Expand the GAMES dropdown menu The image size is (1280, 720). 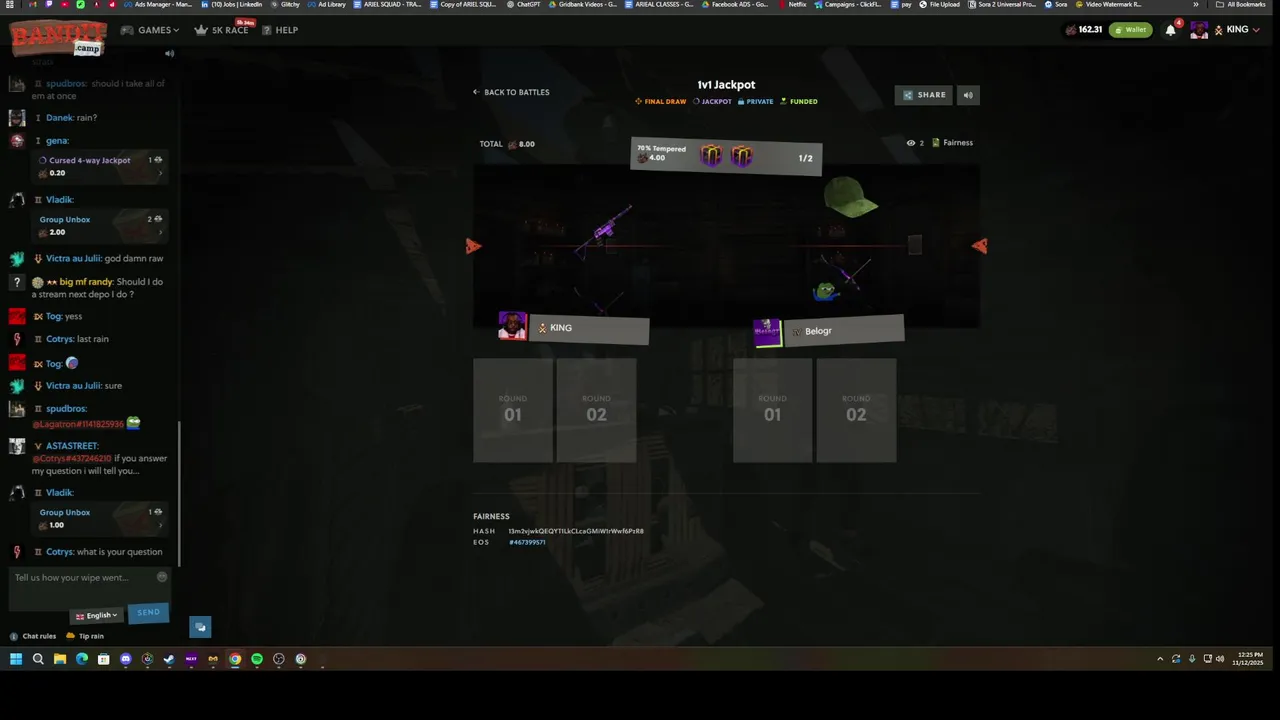pyautogui.click(x=152, y=30)
